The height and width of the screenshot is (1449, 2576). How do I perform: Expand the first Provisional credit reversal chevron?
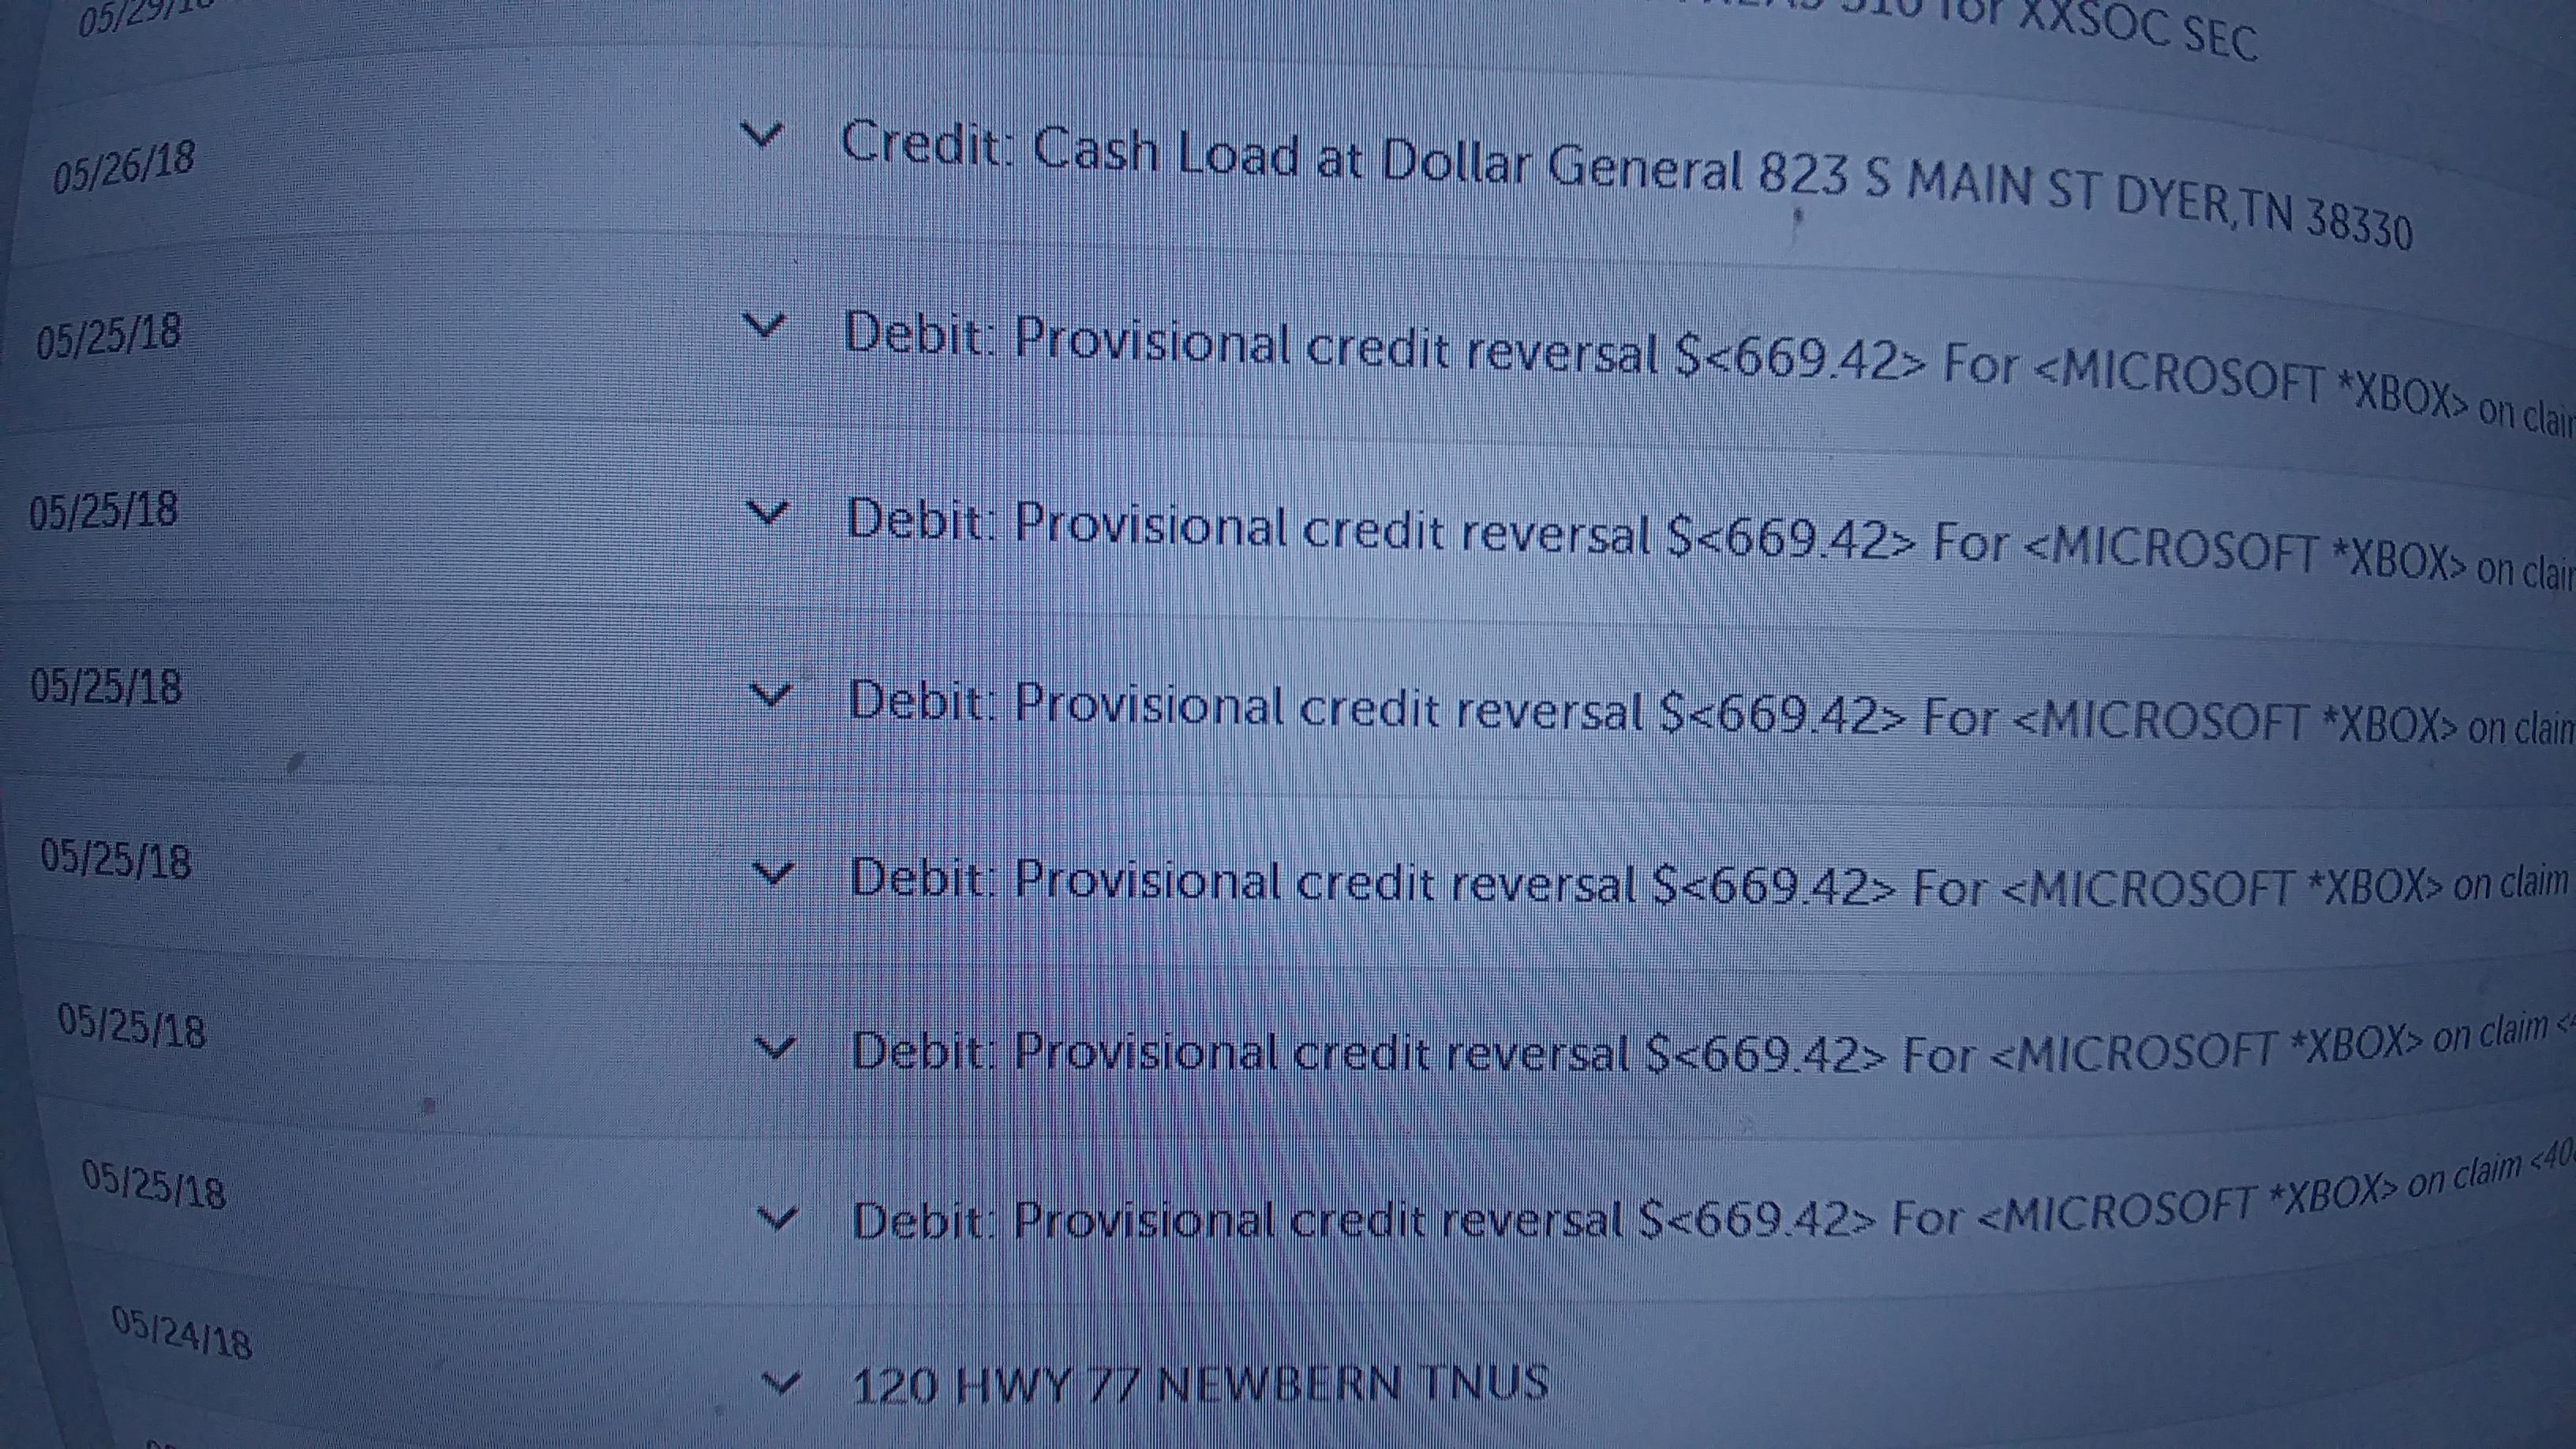point(765,324)
